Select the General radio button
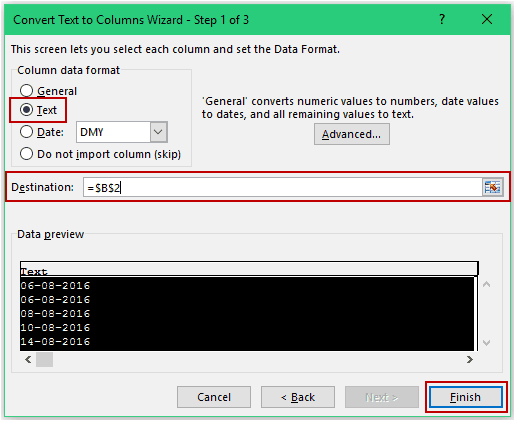 click(x=27, y=91)
